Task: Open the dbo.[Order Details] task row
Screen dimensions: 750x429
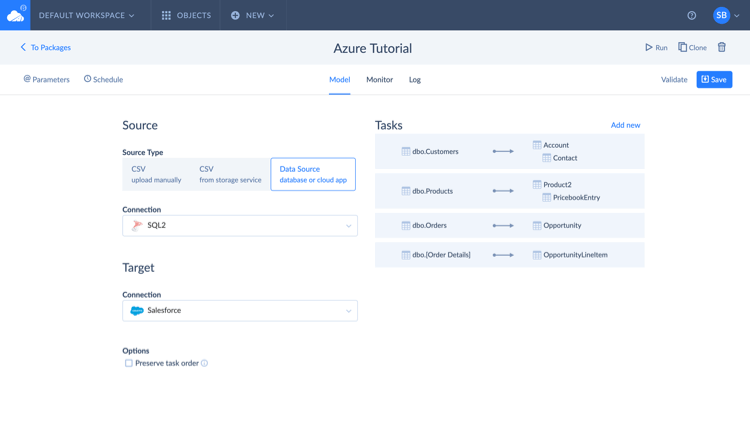Action: [509, 255]
